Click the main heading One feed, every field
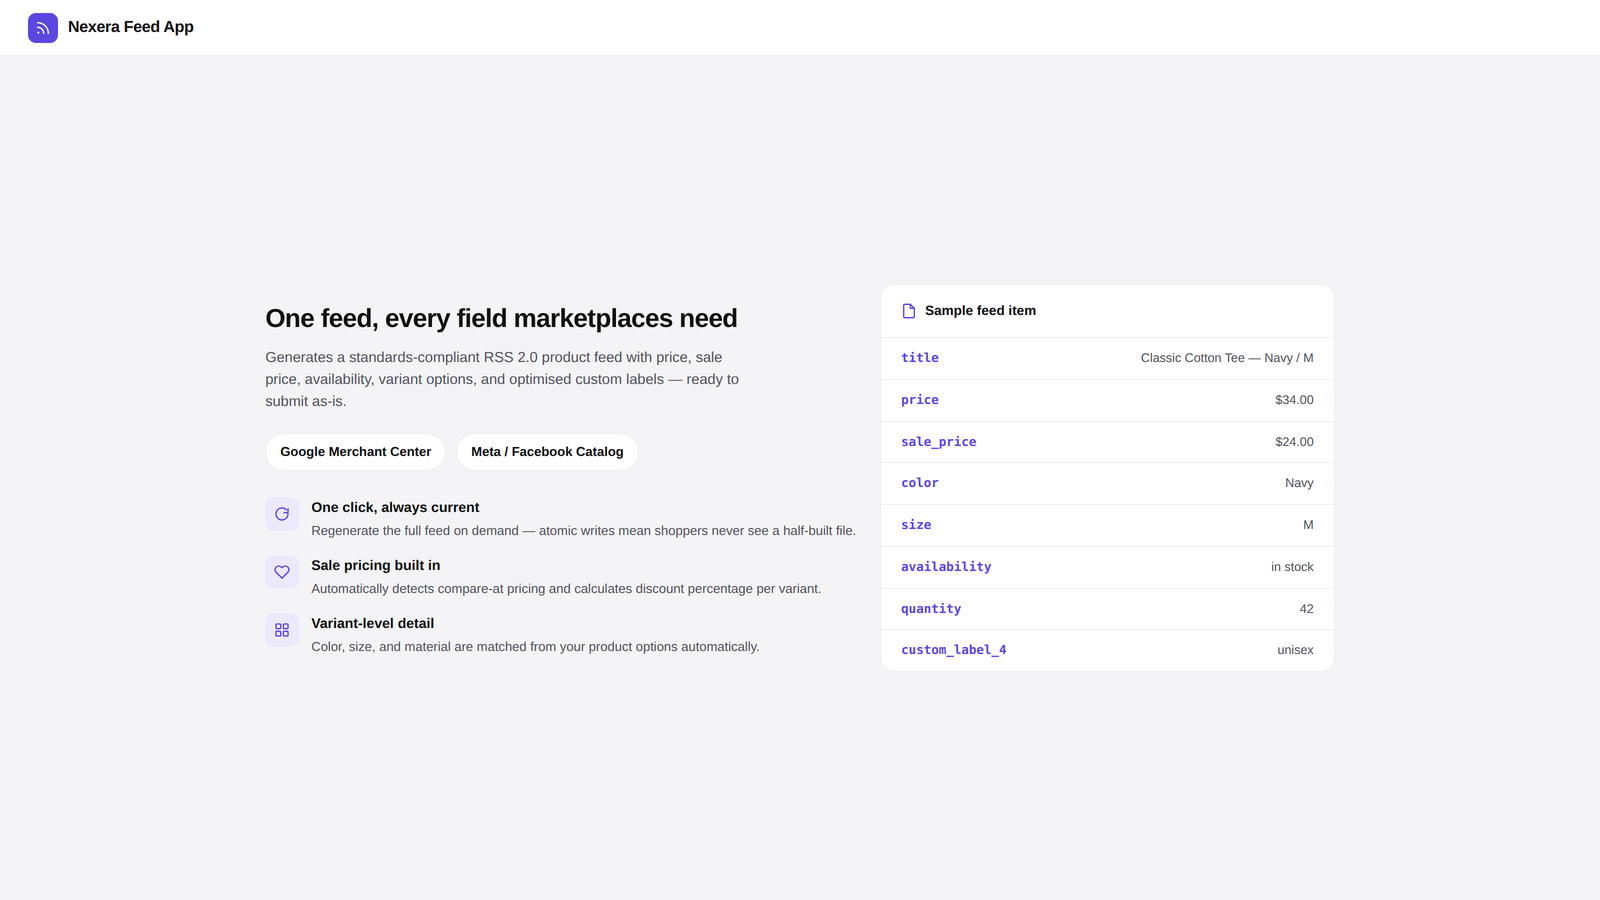1600x900 pixels. point(501,318)
